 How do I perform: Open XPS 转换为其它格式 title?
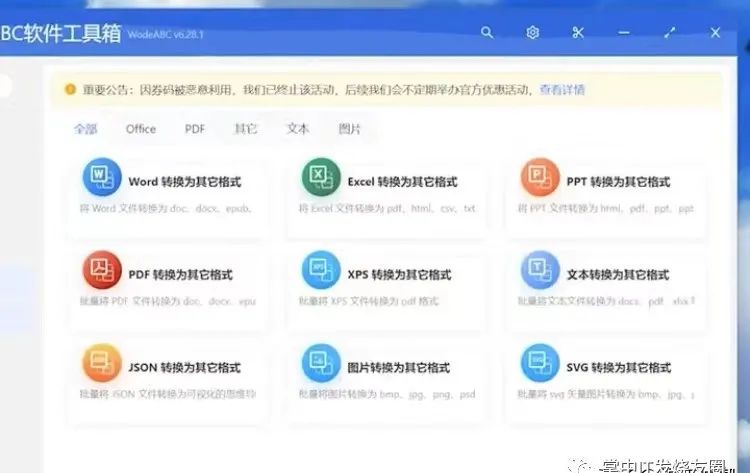click(399, 275)
